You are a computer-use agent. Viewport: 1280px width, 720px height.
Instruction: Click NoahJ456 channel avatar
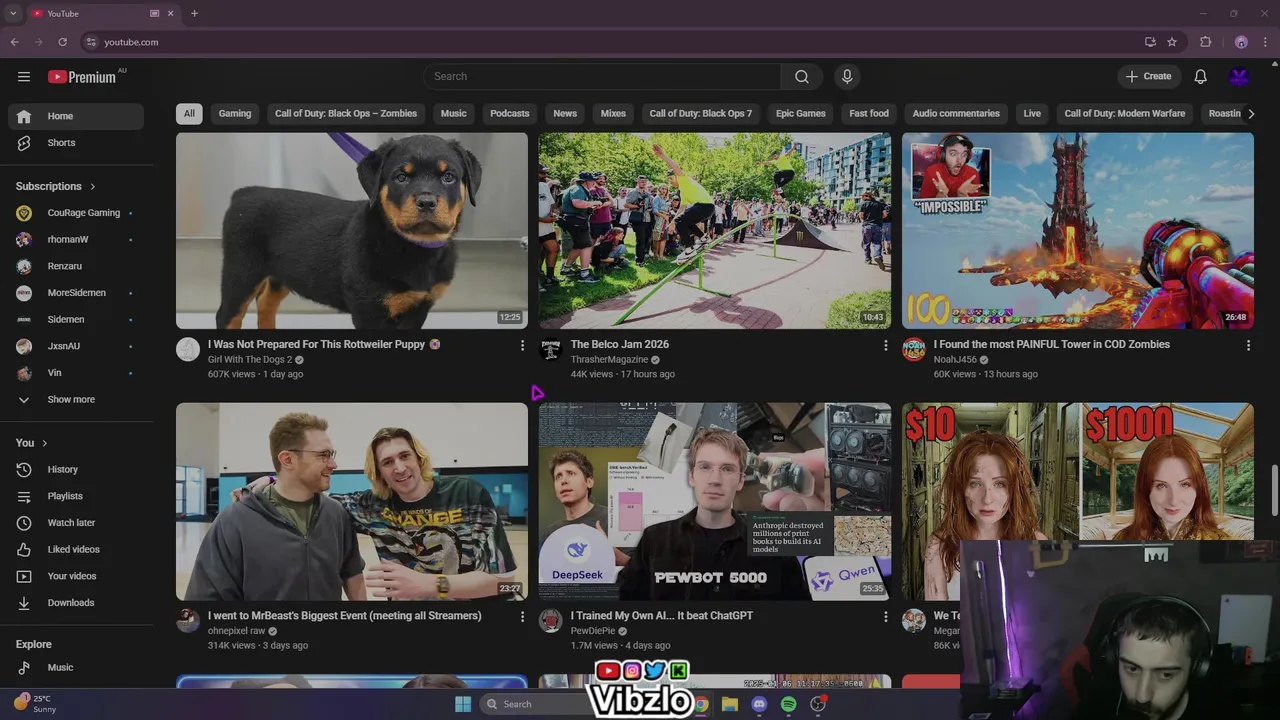tap(914, 349)
